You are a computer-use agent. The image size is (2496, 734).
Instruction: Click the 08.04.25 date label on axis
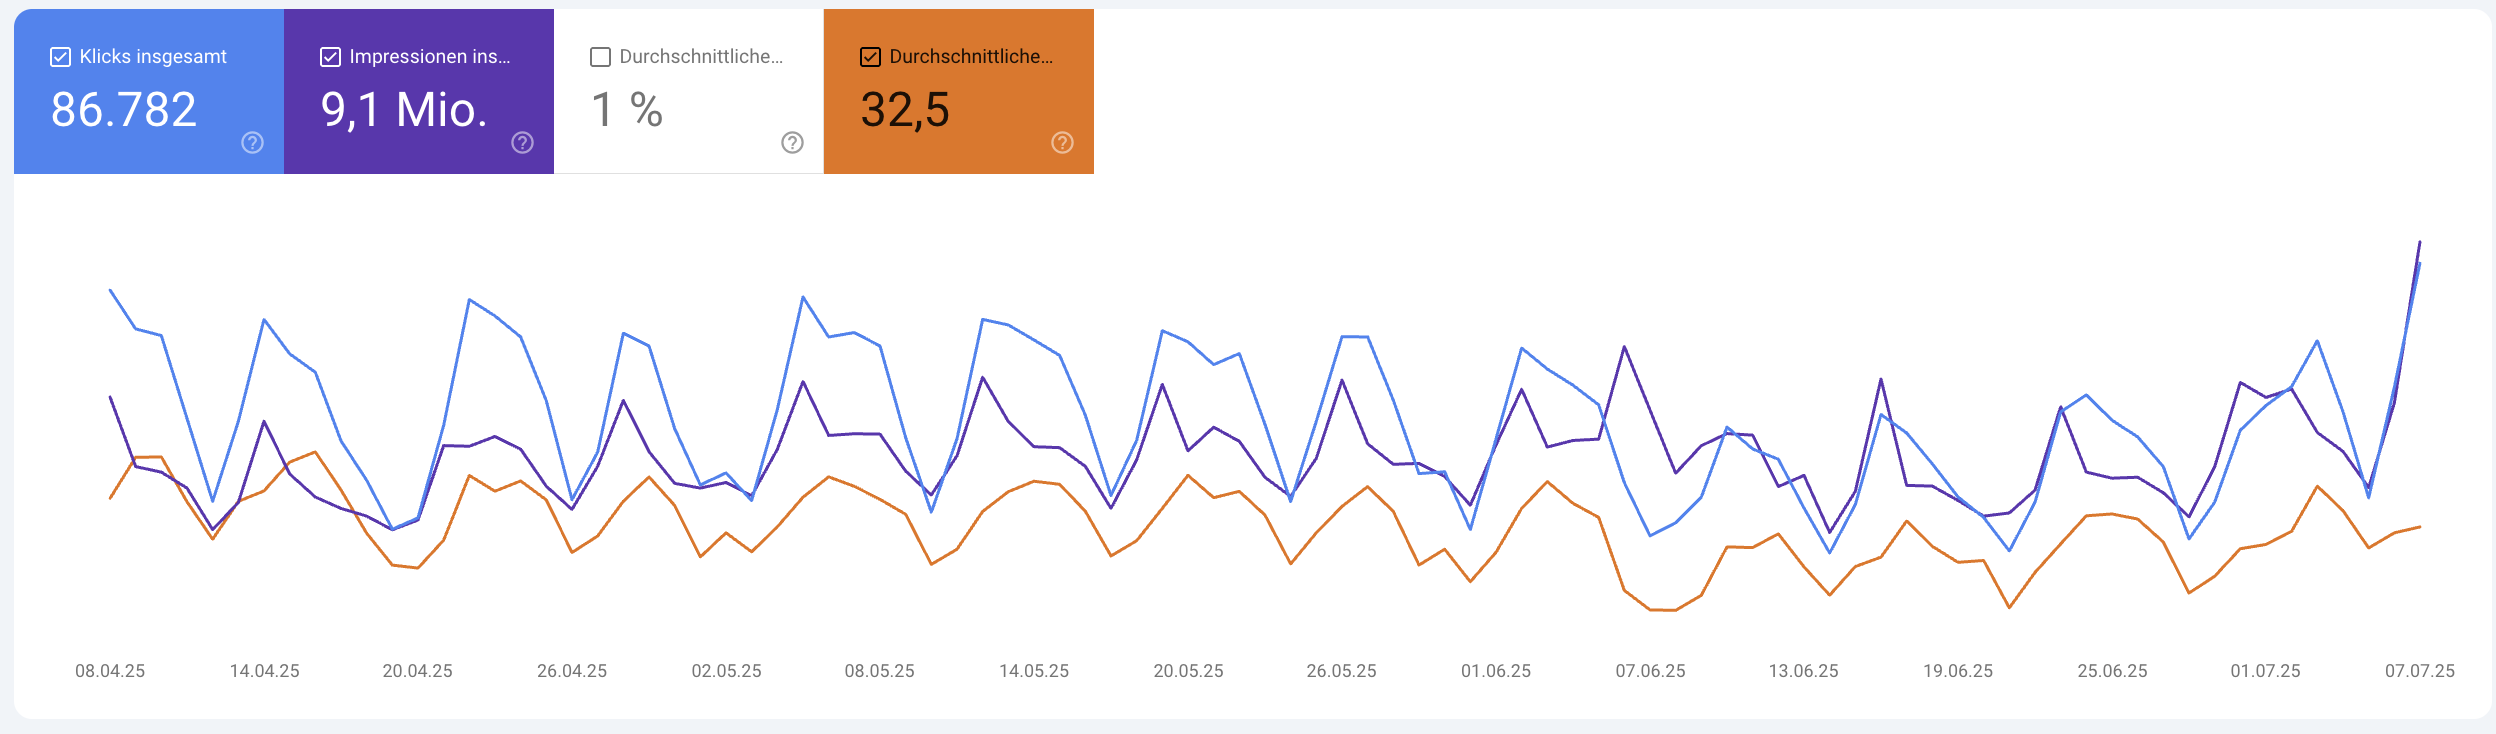click(x=110, y=671)
